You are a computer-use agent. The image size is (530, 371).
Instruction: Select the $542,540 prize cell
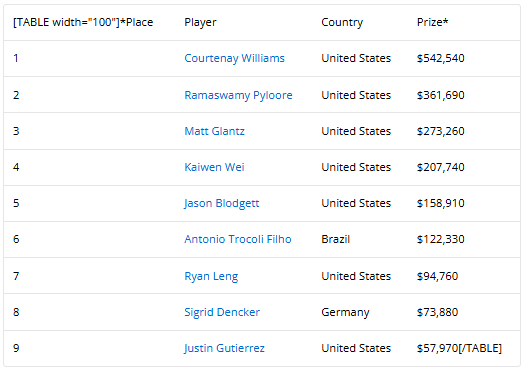(440, 58)
